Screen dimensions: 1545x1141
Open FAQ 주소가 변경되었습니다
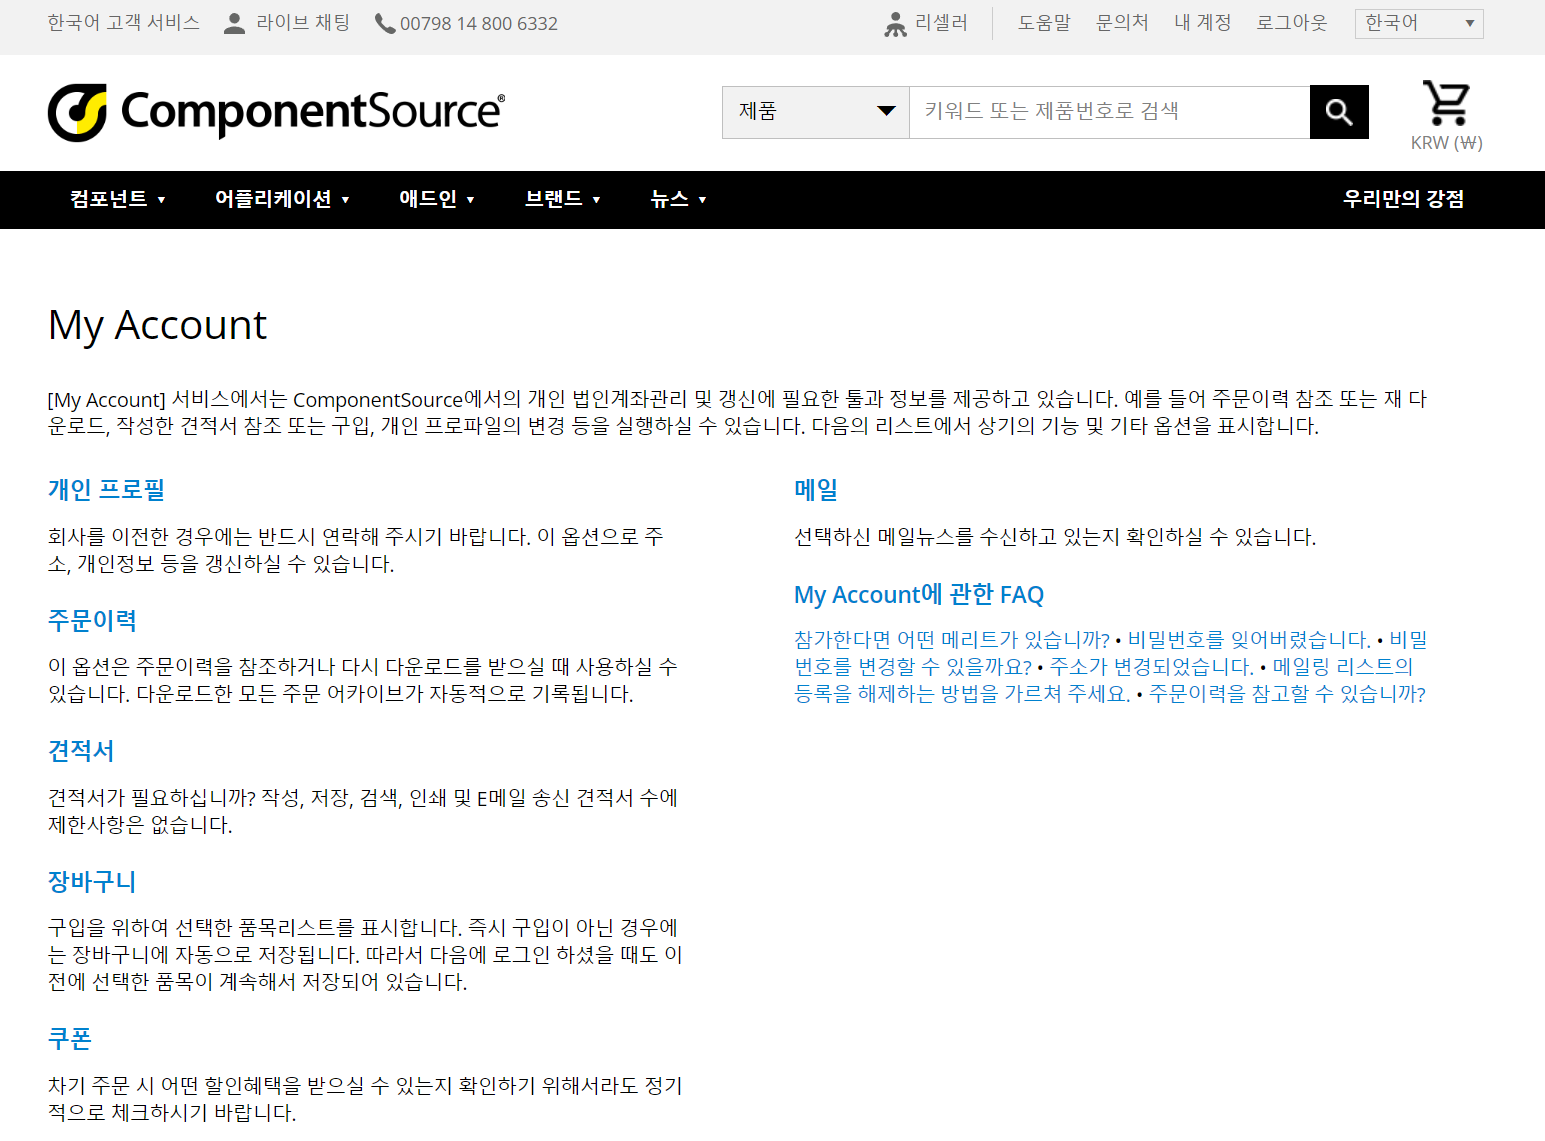coord(1152,667)
